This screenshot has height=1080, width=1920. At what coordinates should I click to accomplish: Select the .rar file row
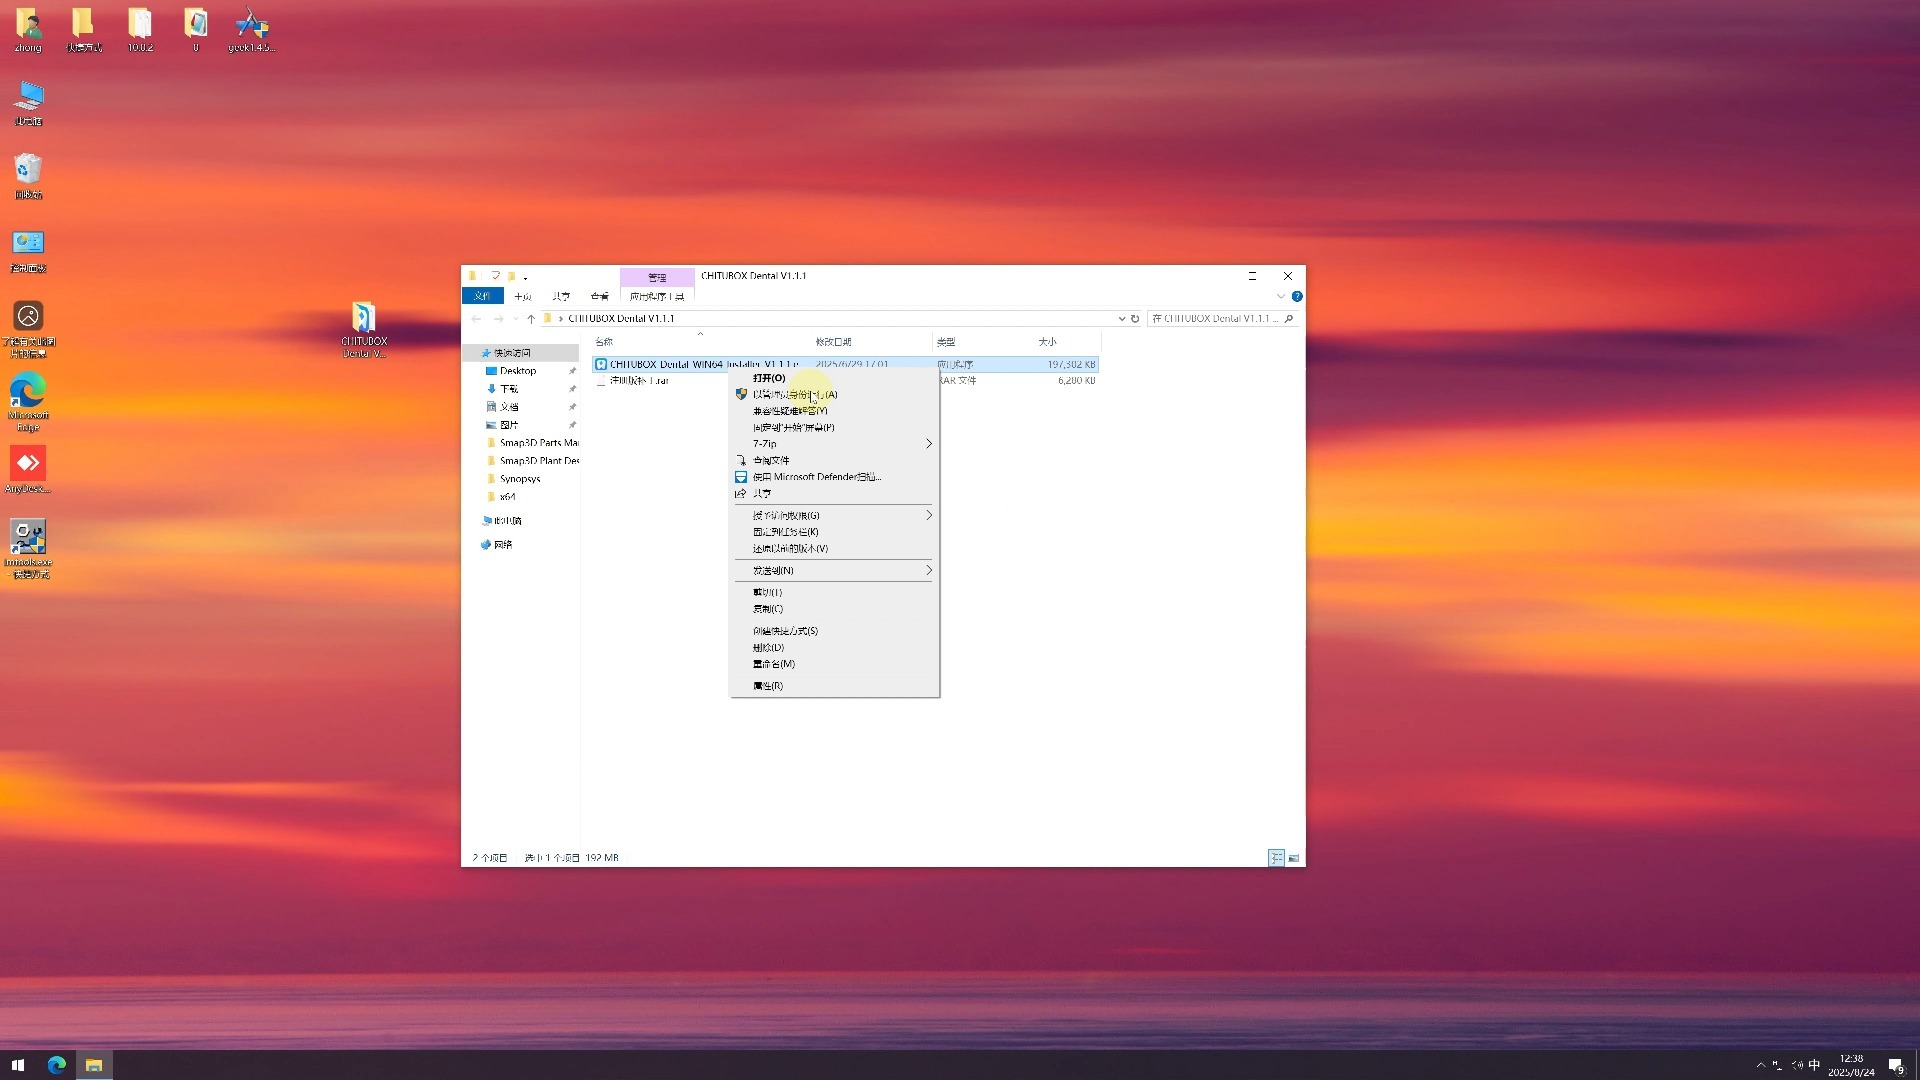[x=845, y=381]
